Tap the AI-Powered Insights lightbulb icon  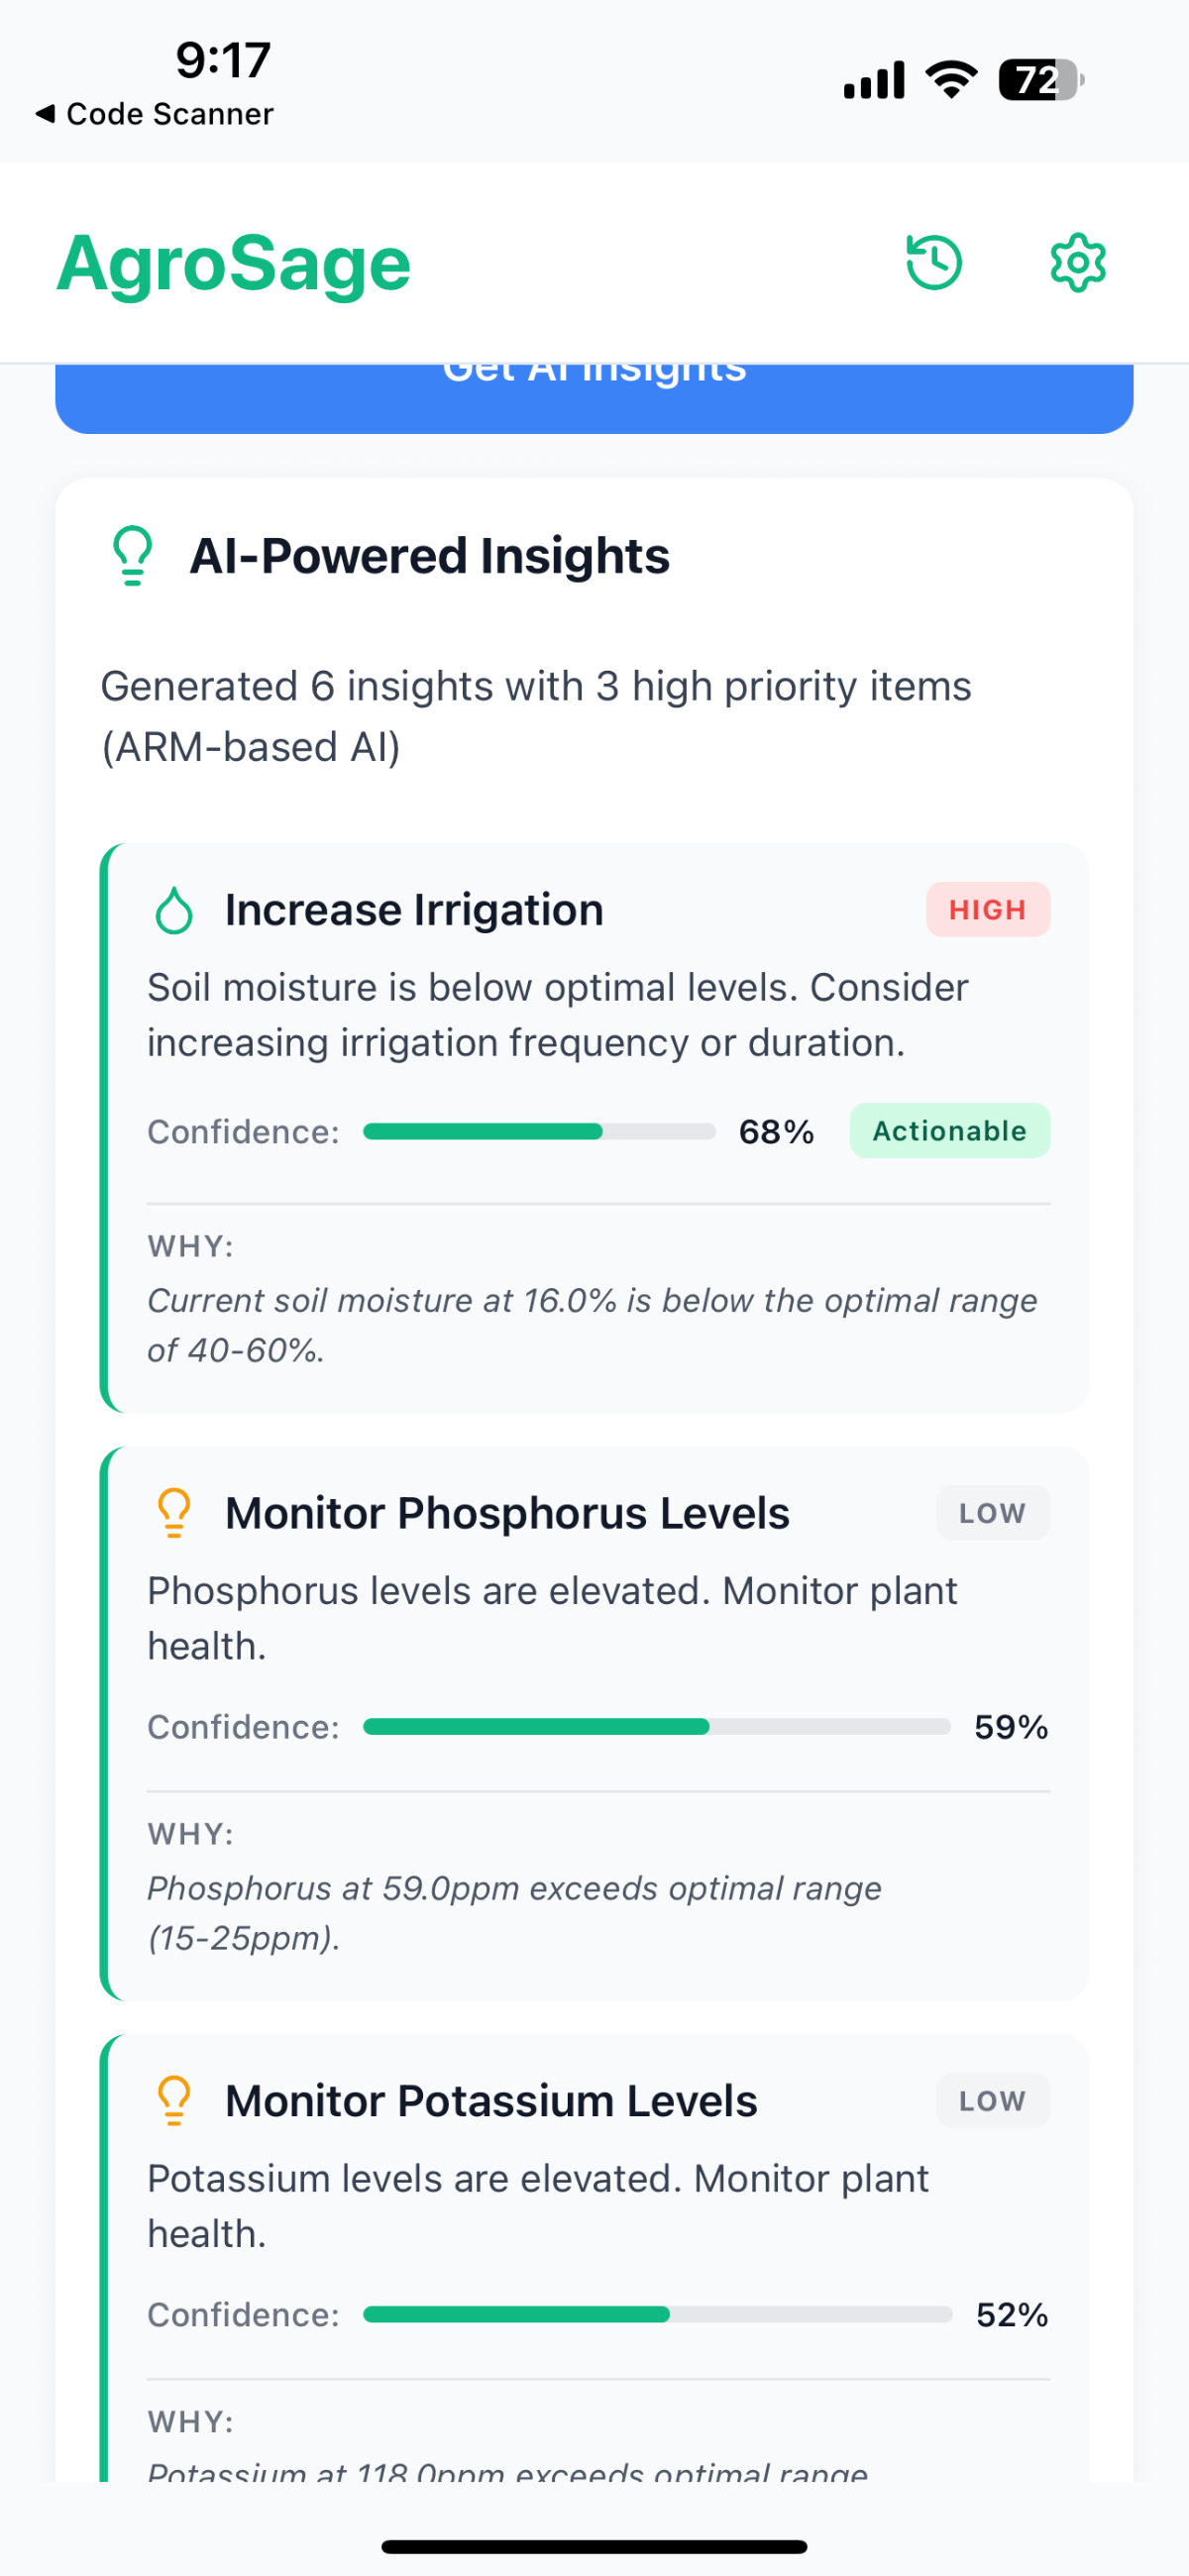[132, 555]
